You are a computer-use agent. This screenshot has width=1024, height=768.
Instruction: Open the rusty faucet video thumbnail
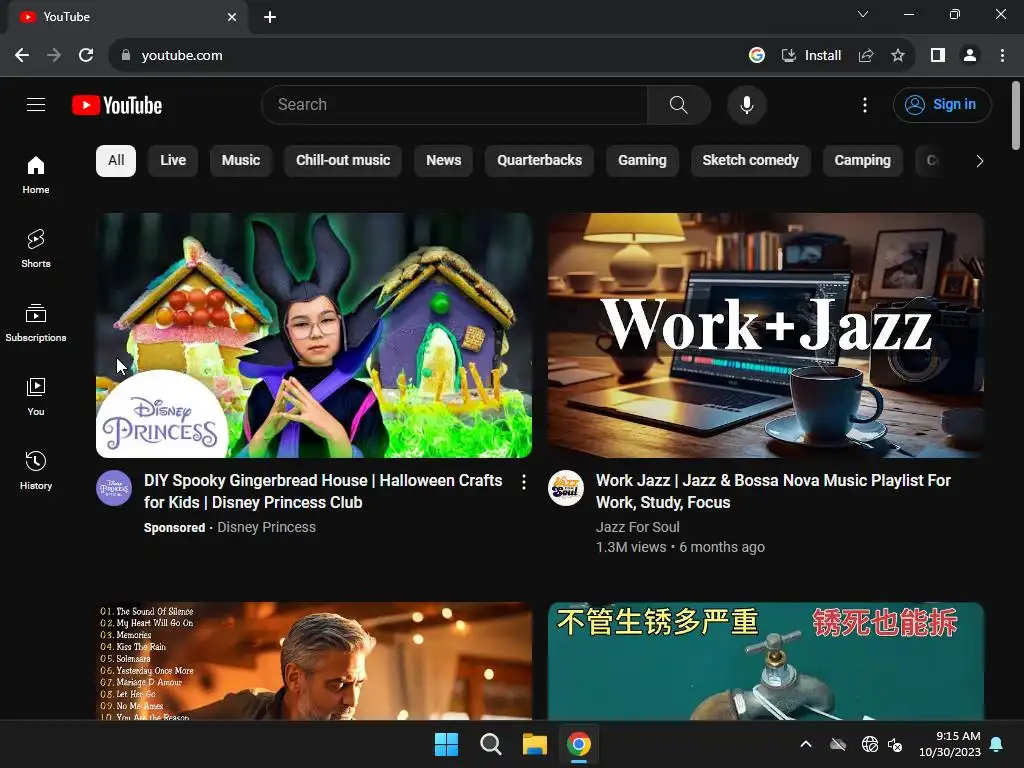click(766, 661)
